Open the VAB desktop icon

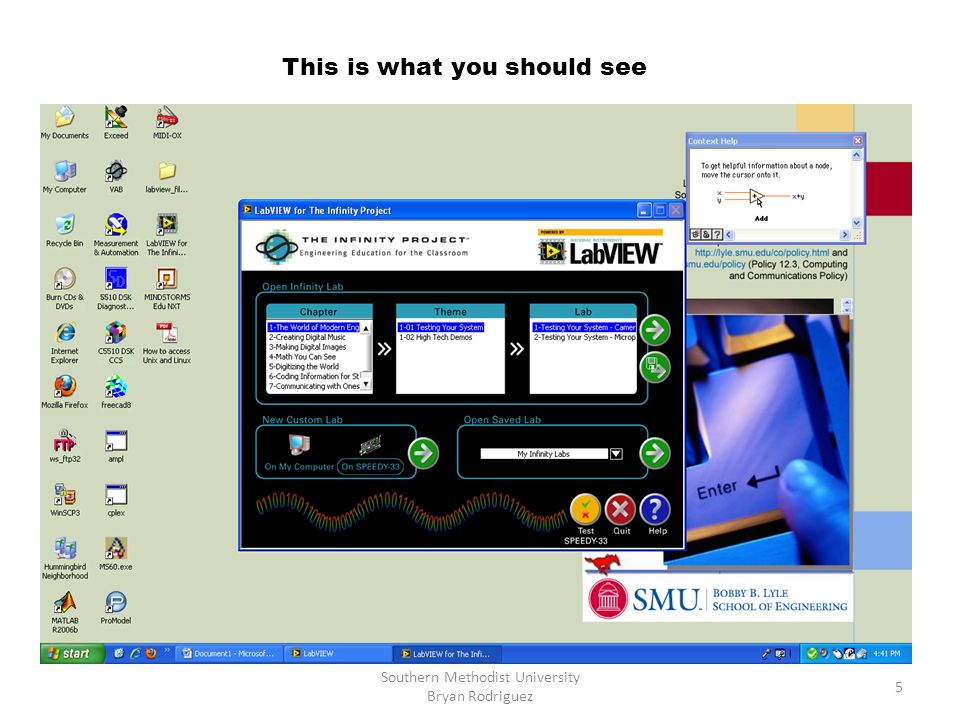coord(116,176)
